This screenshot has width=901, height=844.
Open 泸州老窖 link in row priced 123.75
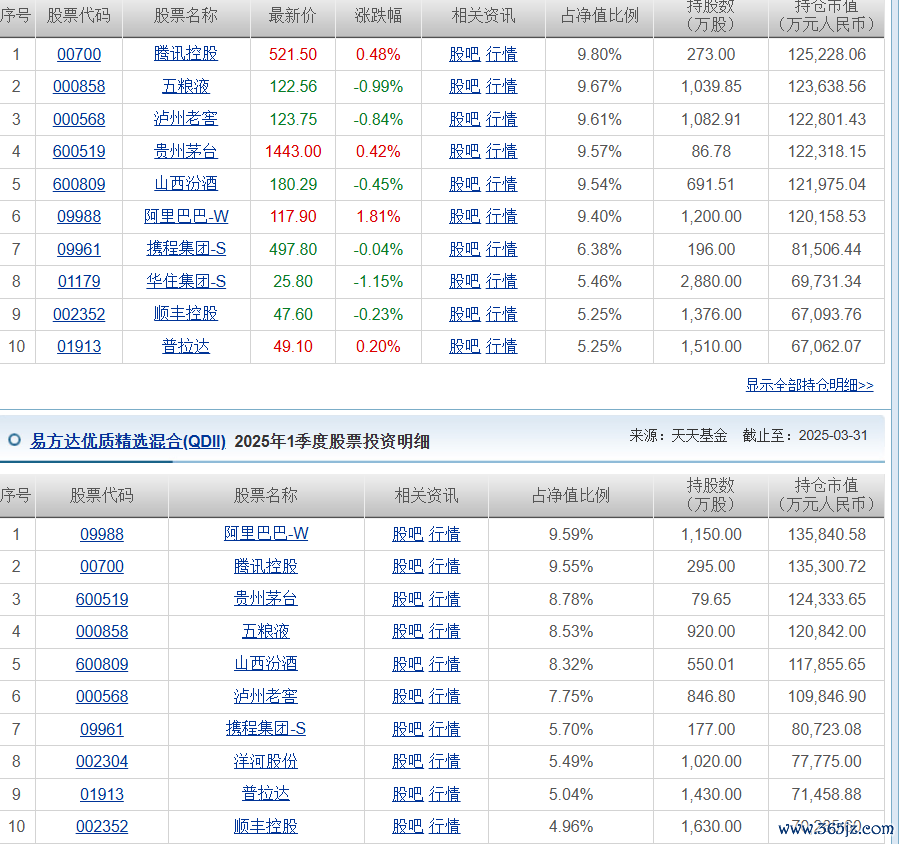tap(186, 119)
